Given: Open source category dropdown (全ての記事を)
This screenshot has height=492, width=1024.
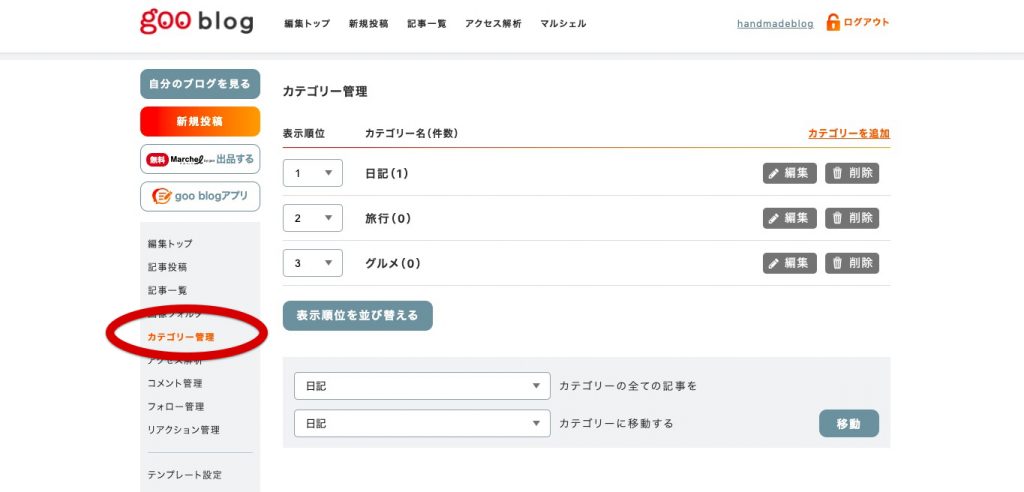Looking at the screenshot, I should tap(423, 386).
